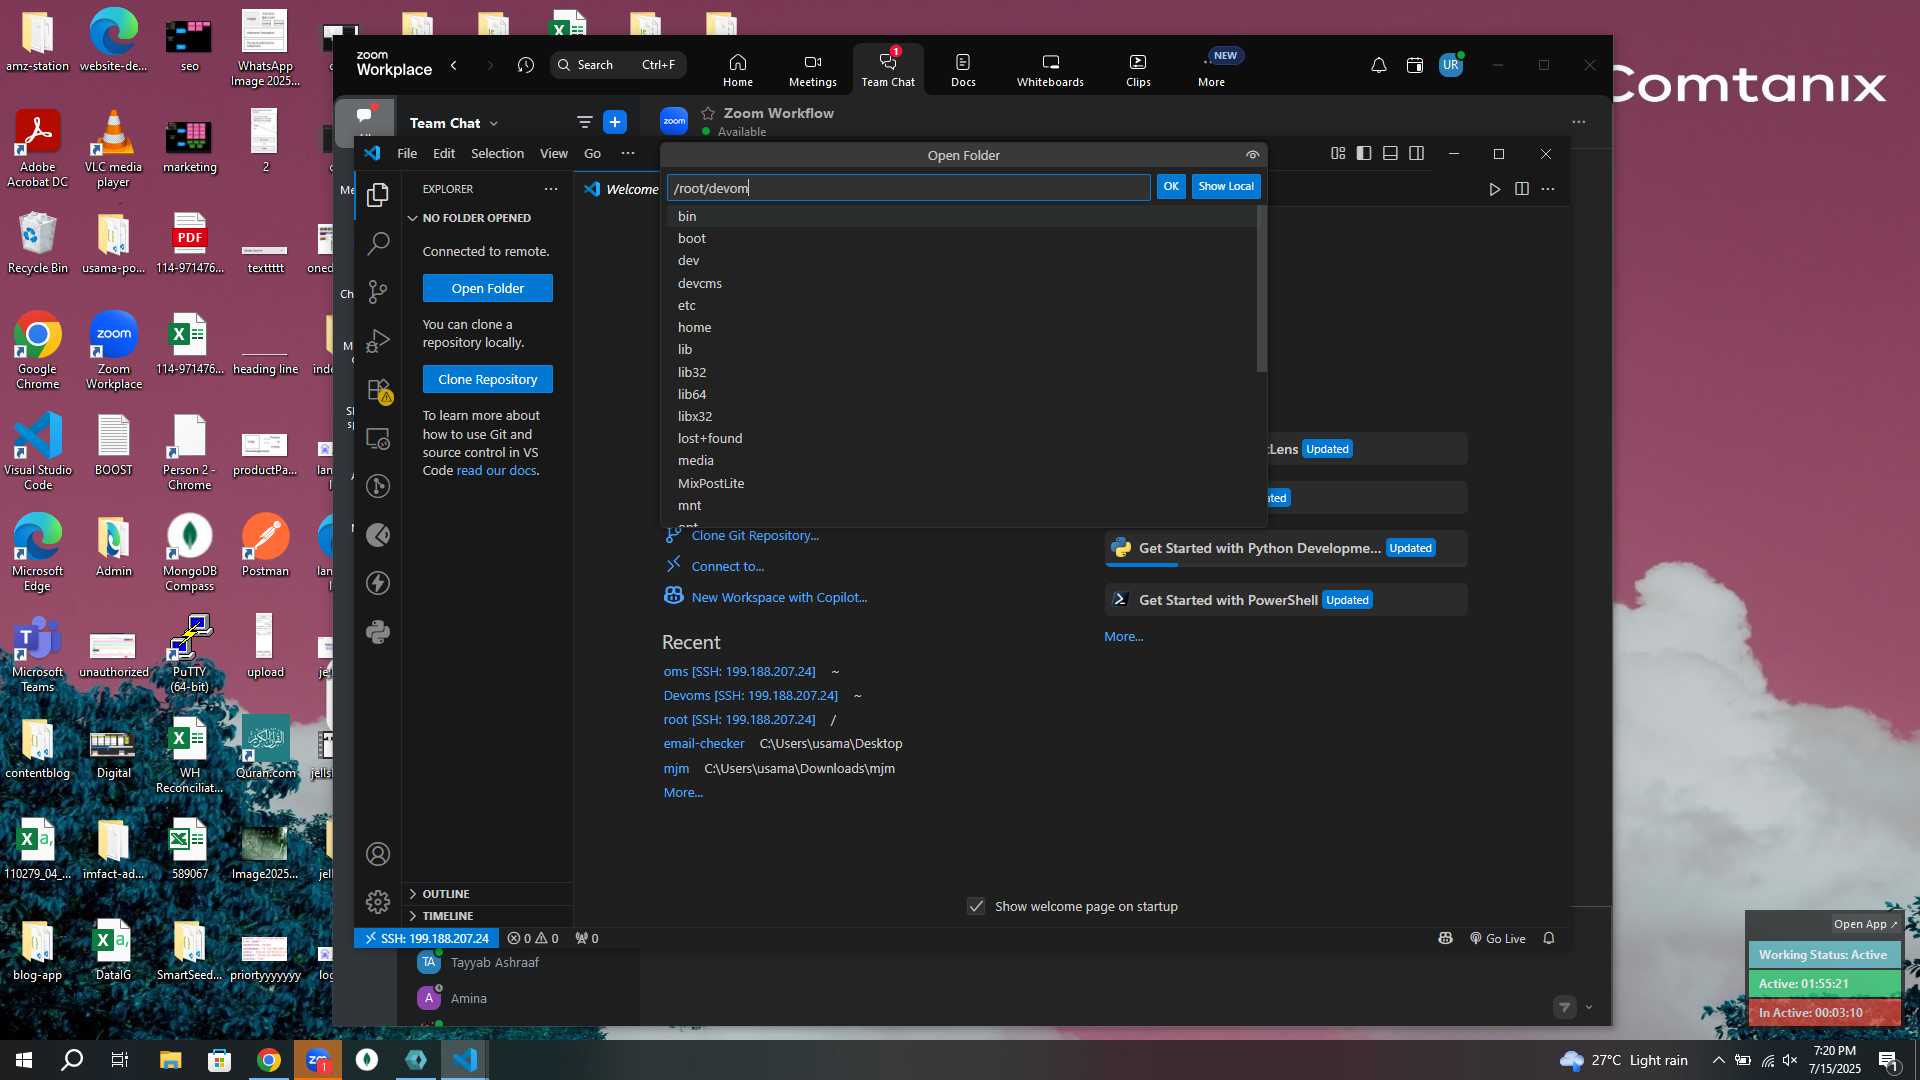Toggle the primary side bar layout icon
Image resolution: width=1920 pixels, height=1080 pixels.
[1364, 153]
